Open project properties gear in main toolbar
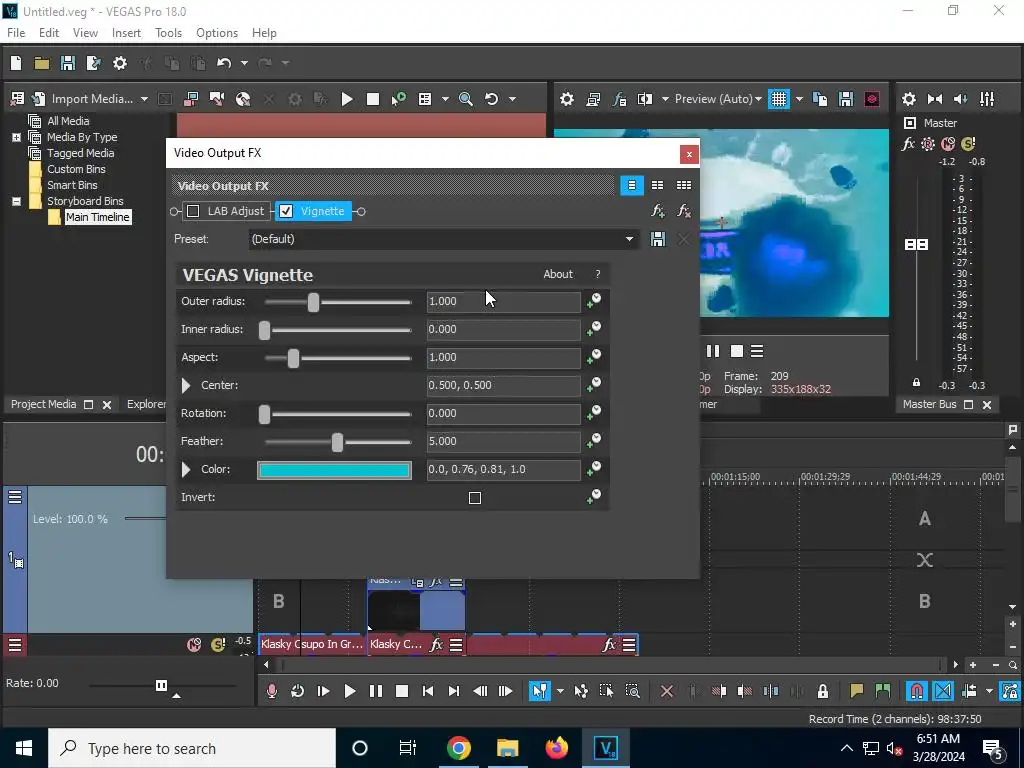Viewport: 1024px width, 768px height. 120,63
